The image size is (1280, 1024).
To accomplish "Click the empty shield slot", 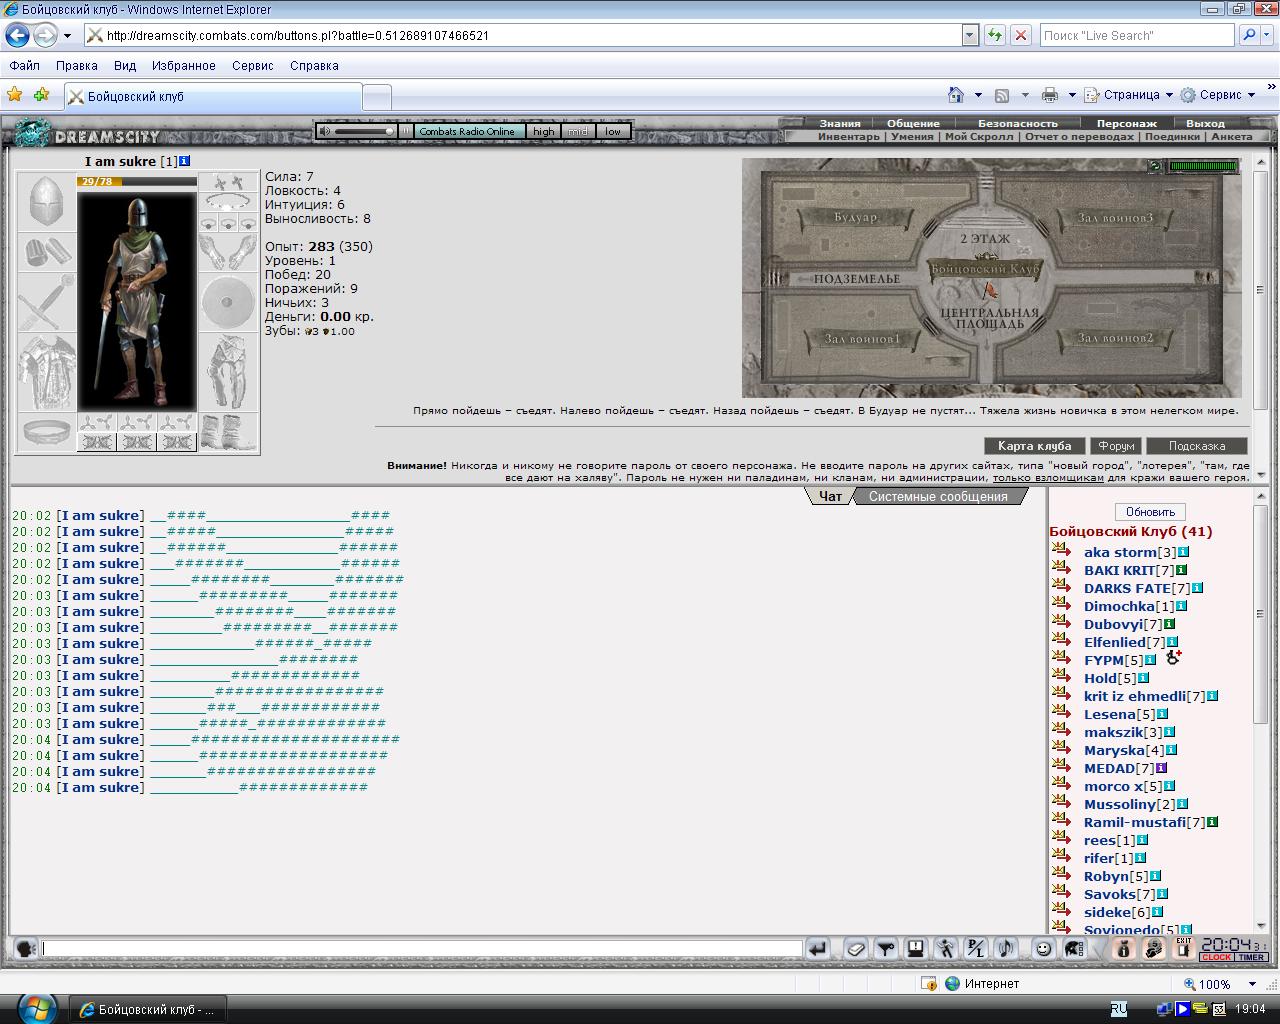I will [x=228, y=303].
